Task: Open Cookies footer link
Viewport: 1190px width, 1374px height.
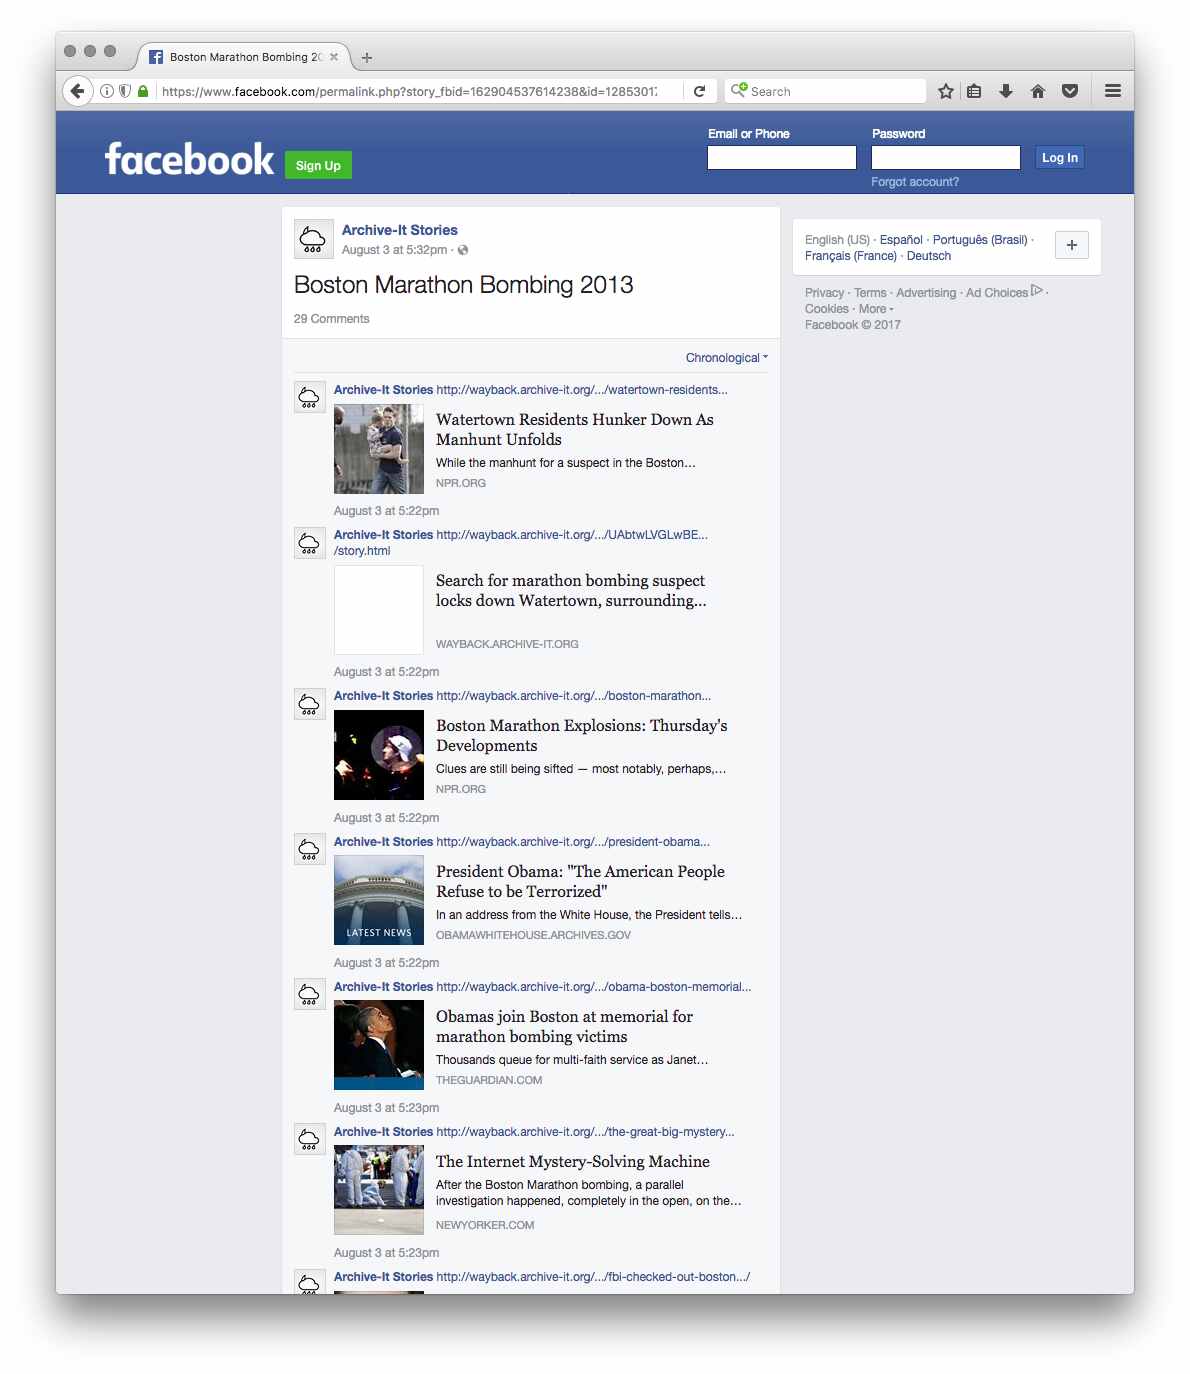Action: 827,309
